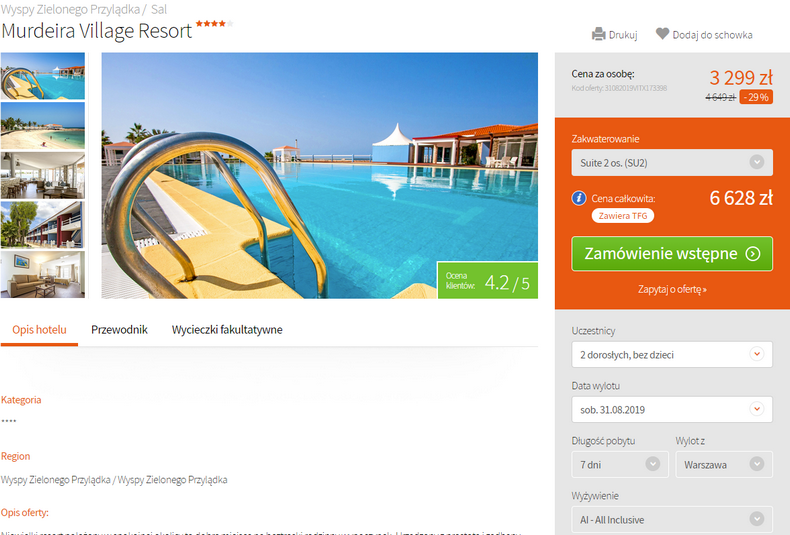Click the Zawiera TFG badge
The width and height of the screenshot is (790, 535).
coord(623,216)
